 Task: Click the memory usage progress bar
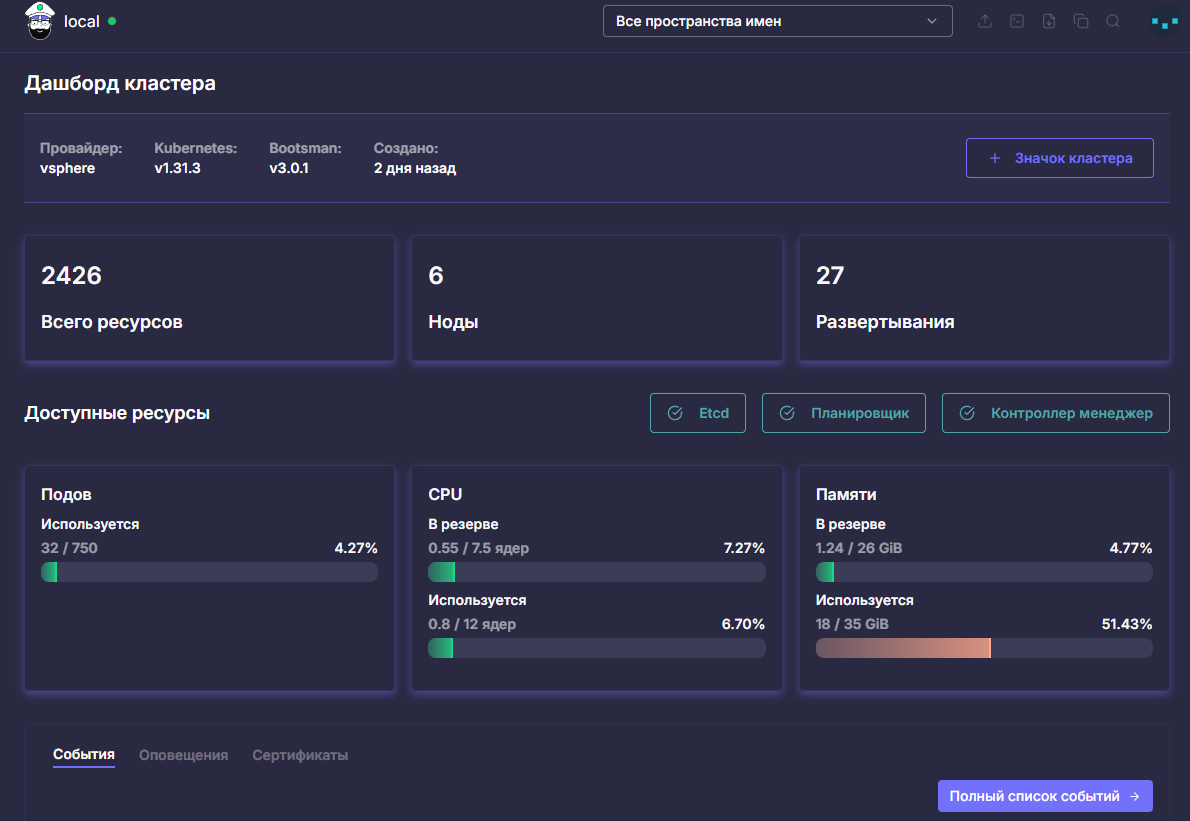point(984,648)
